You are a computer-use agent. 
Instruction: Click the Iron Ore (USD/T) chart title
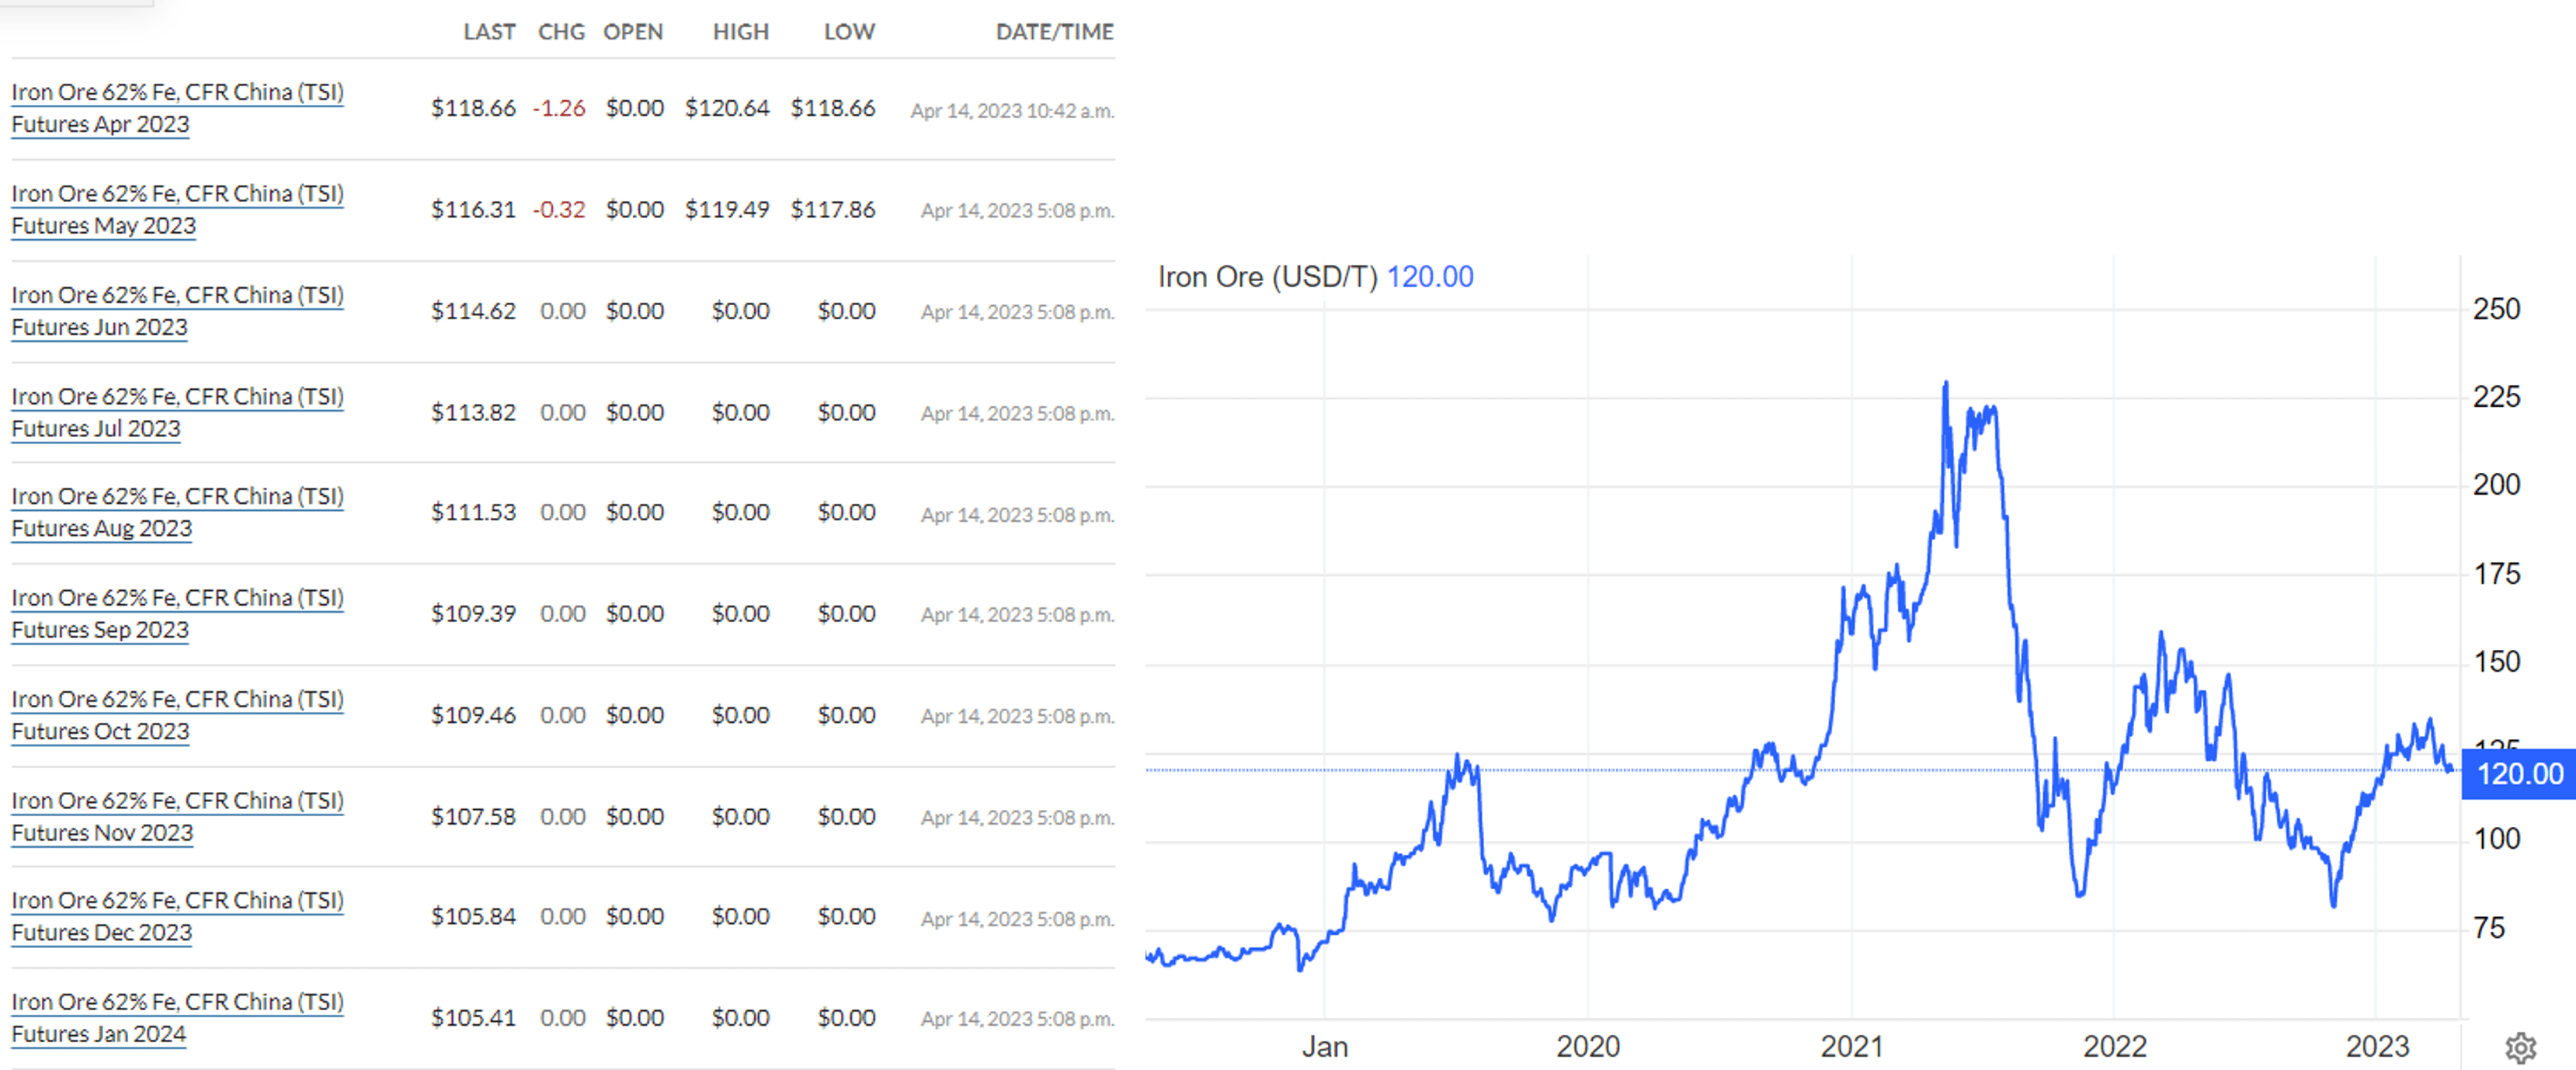tap(1267, 277)
